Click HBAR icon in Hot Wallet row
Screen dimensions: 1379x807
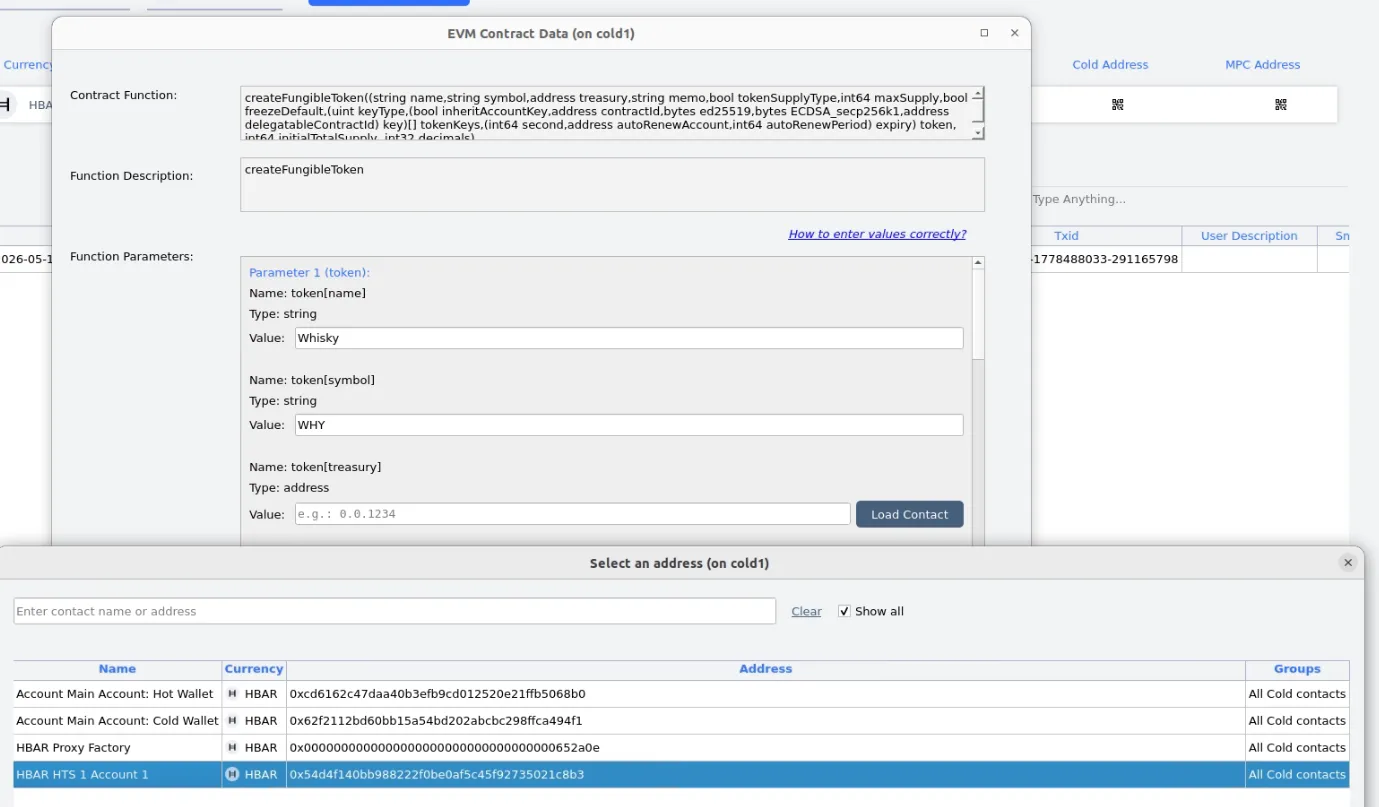pyautogui.click(x=233, y=694)
